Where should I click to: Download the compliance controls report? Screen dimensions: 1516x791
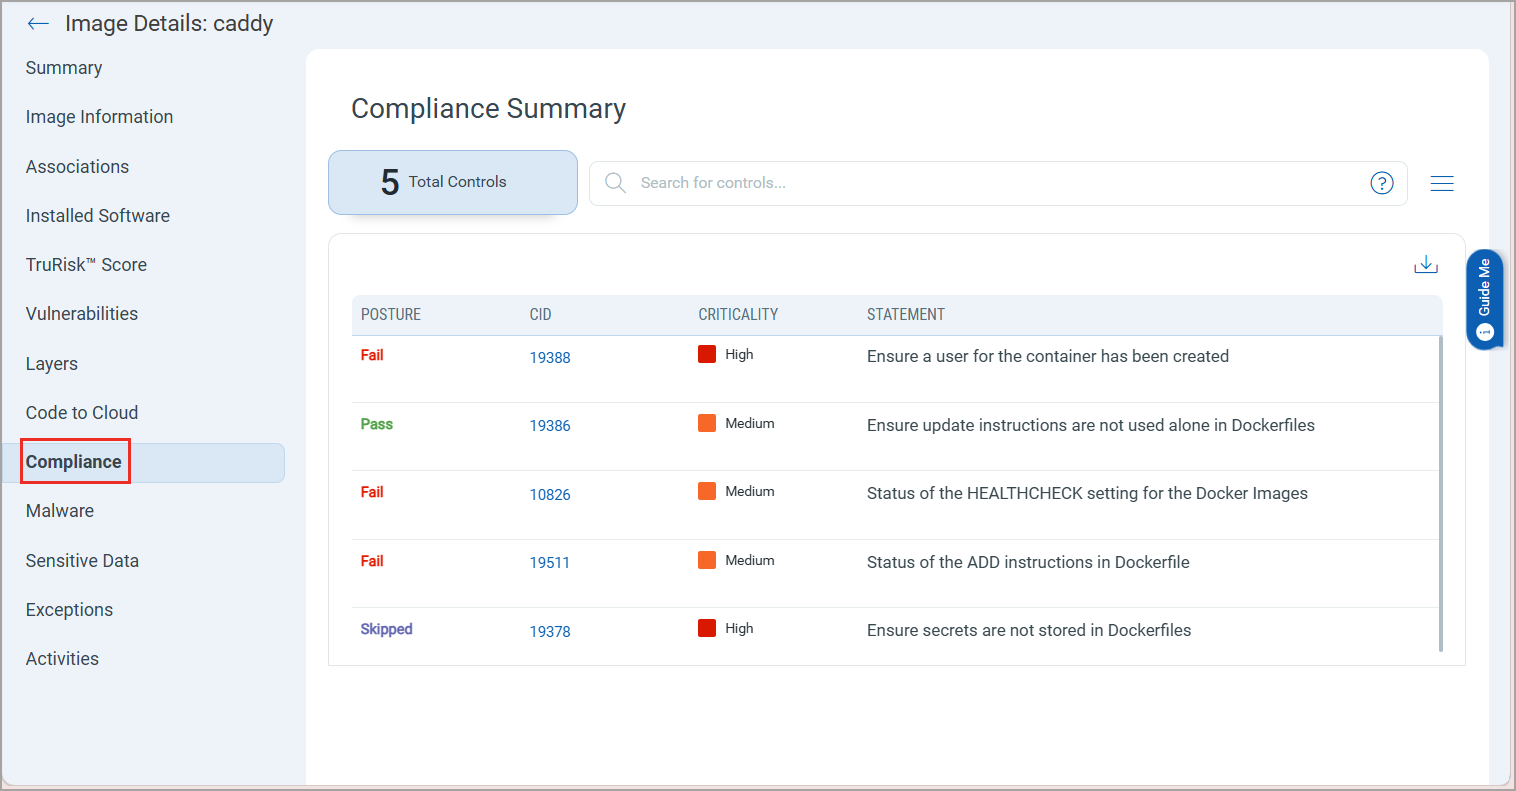click(1426, 264)
